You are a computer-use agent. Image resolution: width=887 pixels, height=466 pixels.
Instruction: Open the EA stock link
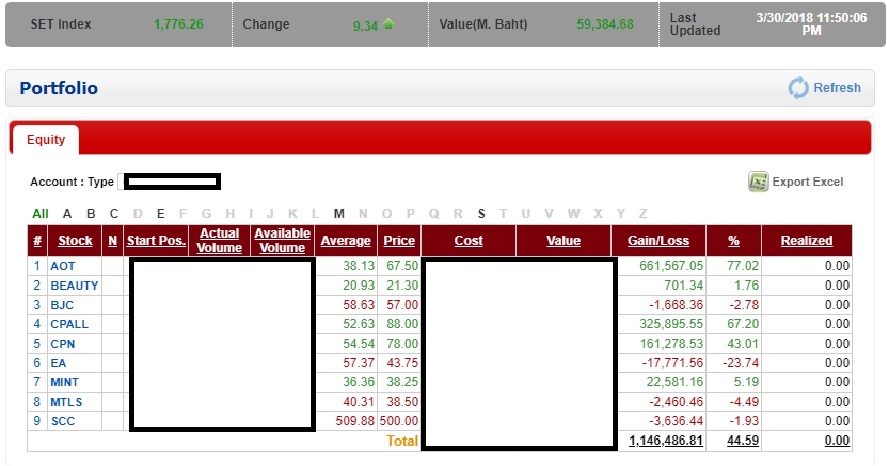coord(58,363)
